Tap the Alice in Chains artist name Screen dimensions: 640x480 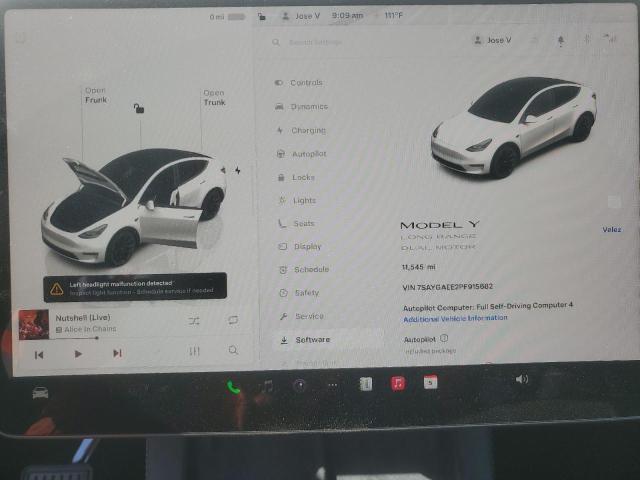pyautogui.click(x=90, y=329)
